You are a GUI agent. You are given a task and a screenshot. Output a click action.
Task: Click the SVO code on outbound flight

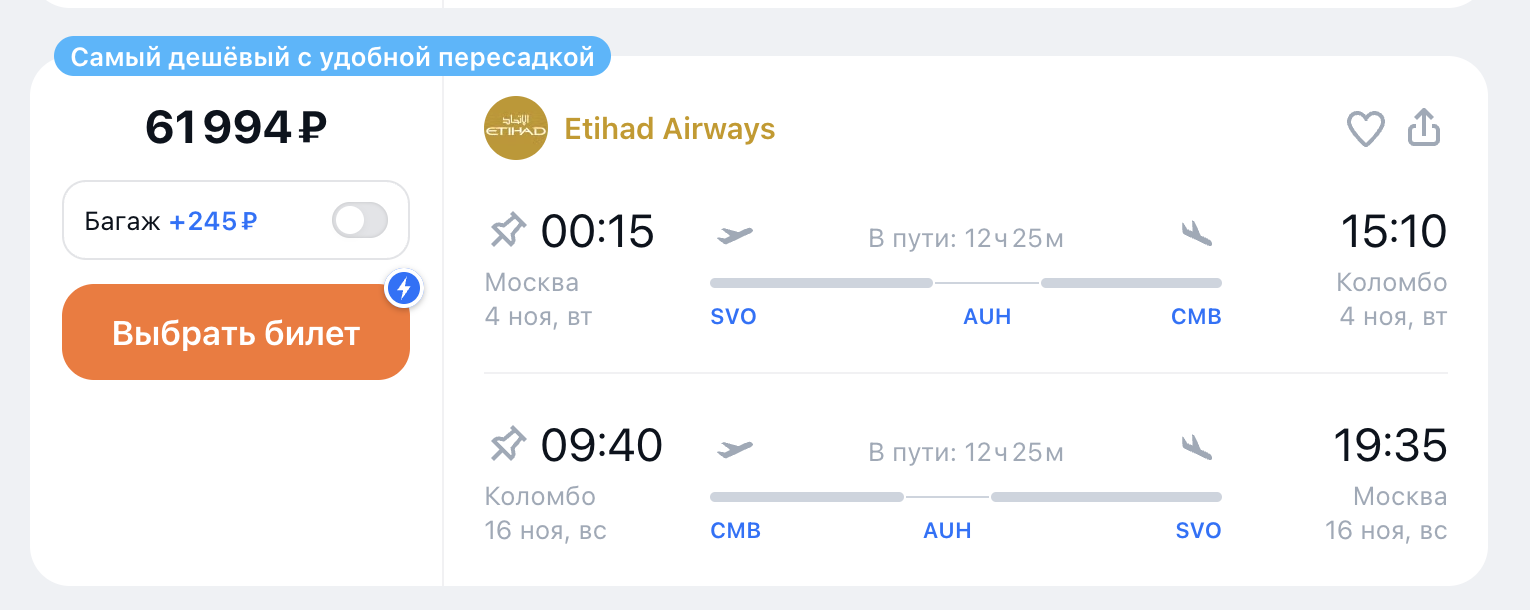[x=733, y=317]
